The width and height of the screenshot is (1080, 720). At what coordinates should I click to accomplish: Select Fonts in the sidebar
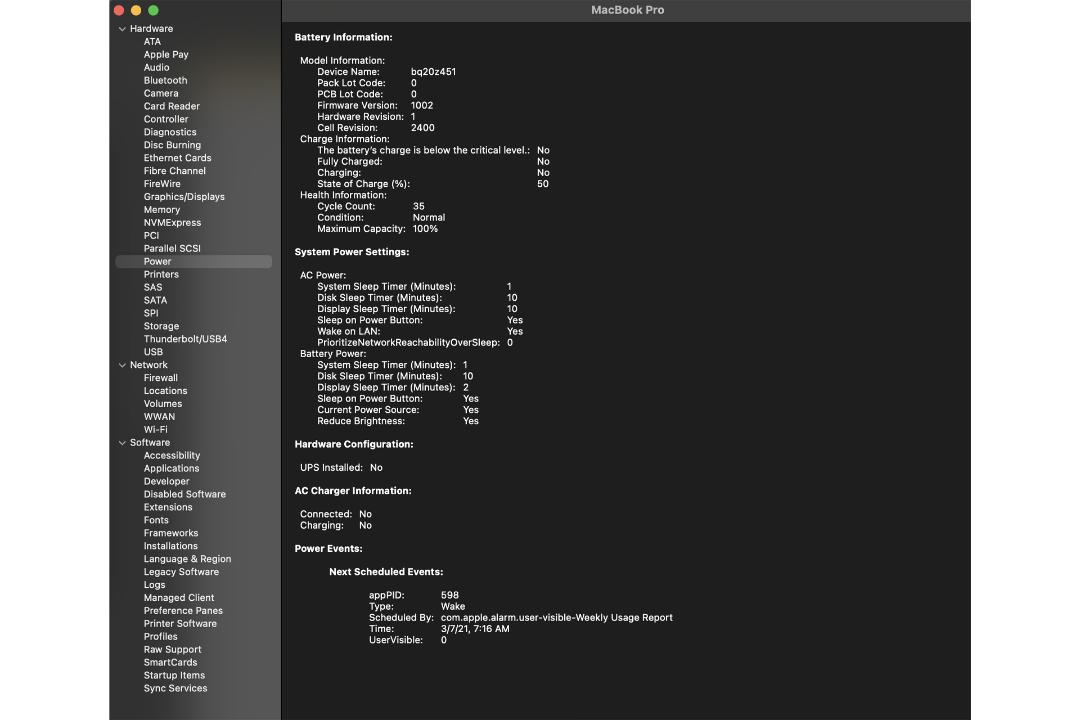[x=156, y=520]
